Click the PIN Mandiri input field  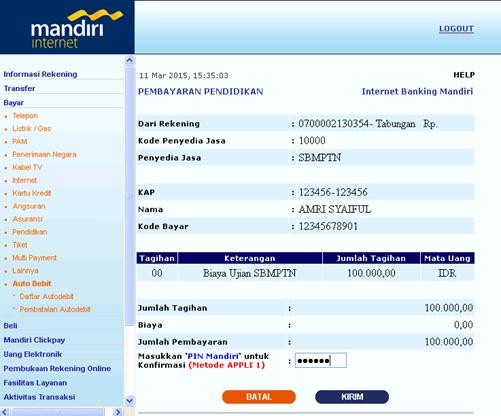click(x=321, y=360)
